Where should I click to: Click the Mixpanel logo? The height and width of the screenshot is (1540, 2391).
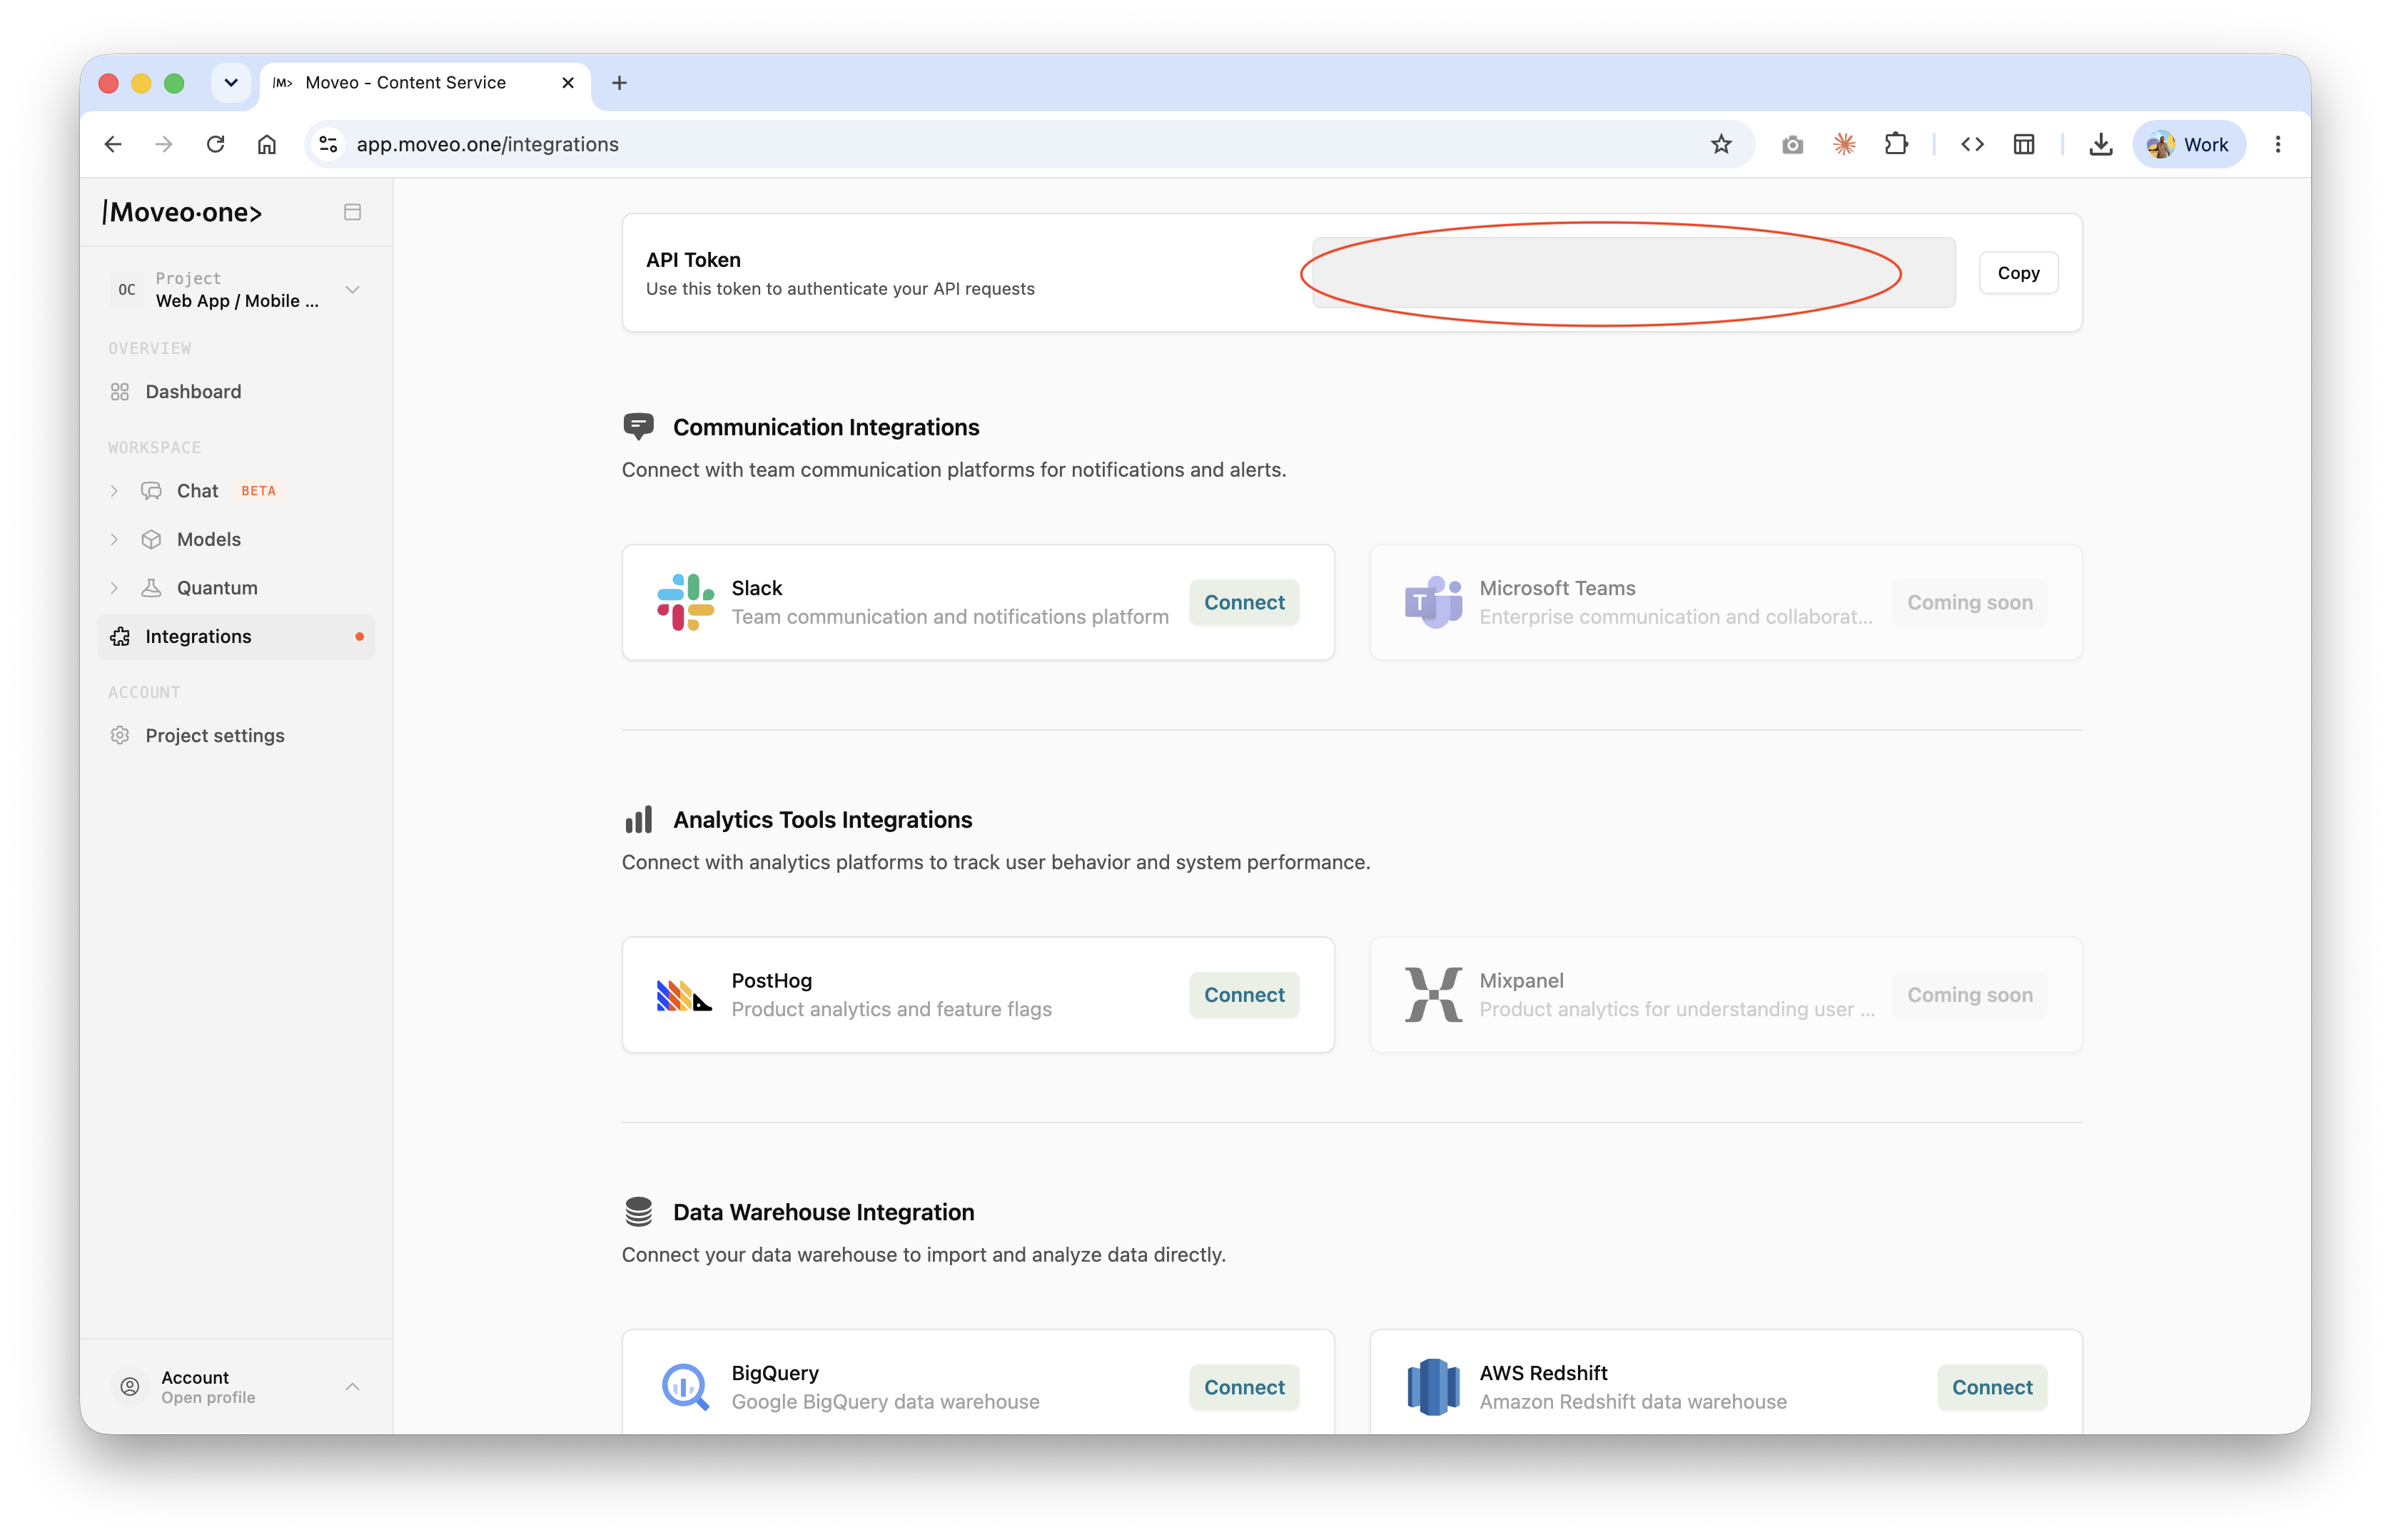point(1433,995)
